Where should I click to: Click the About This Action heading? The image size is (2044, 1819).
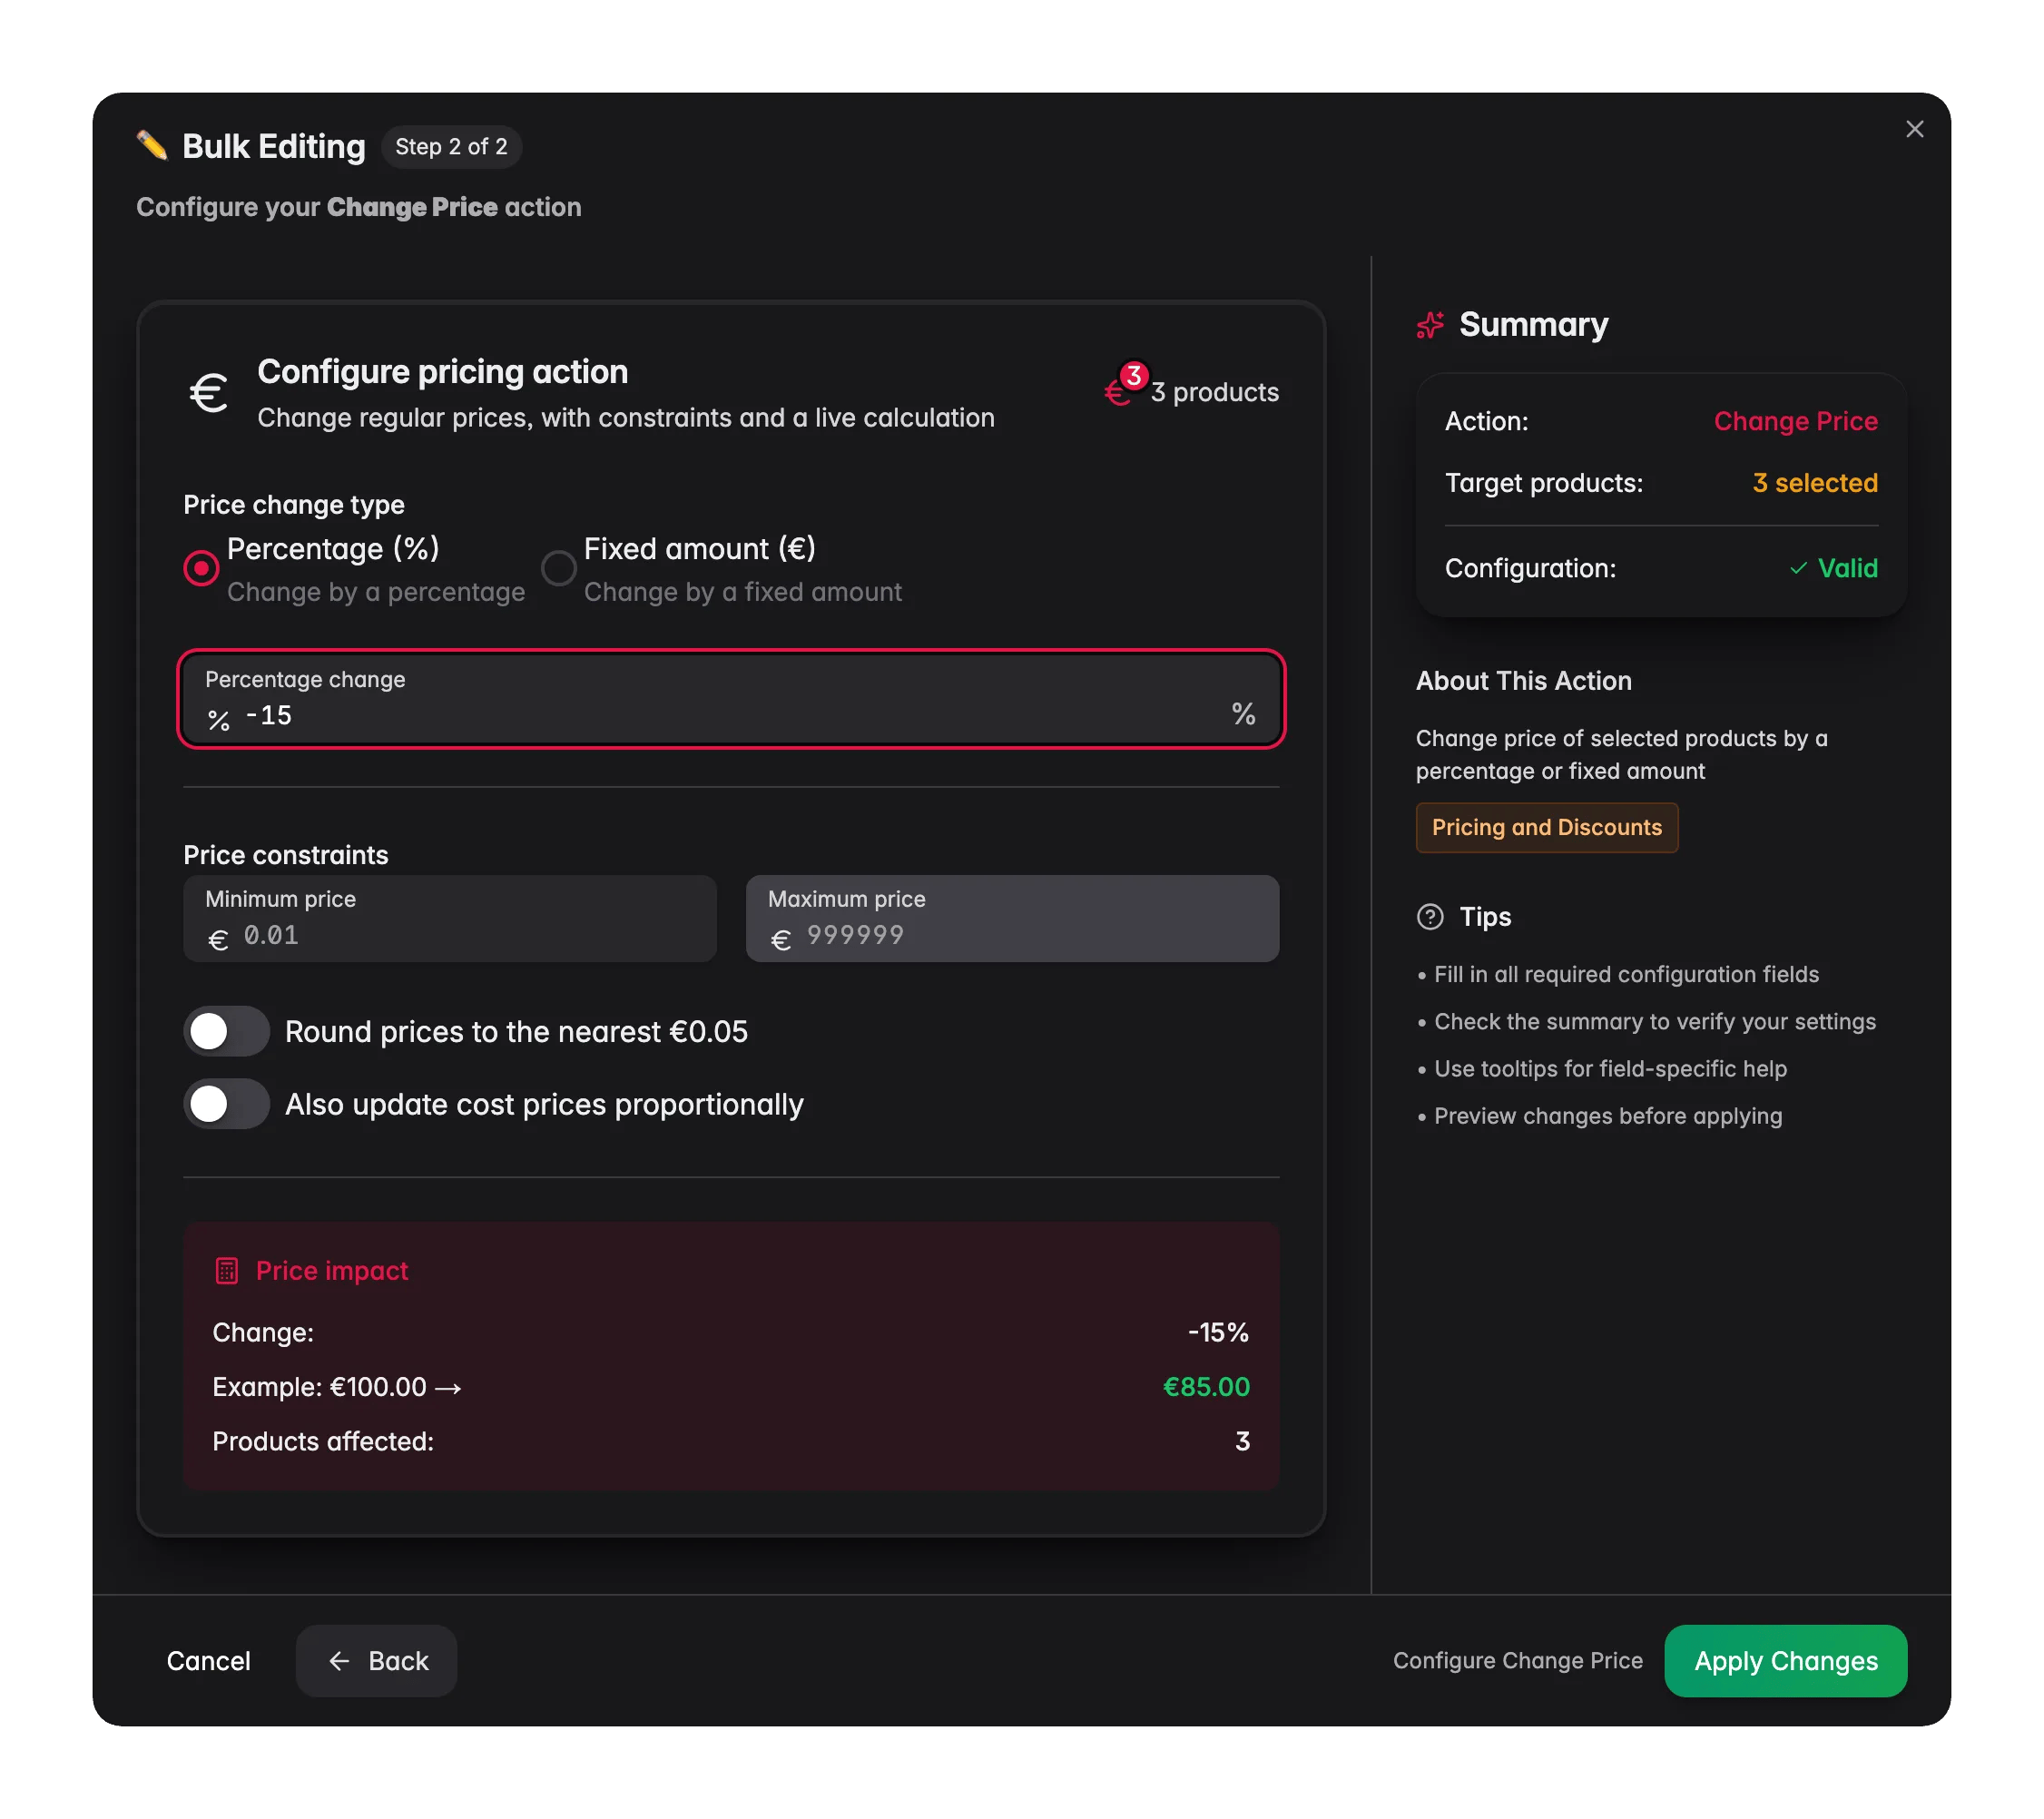coord(1523,681)
